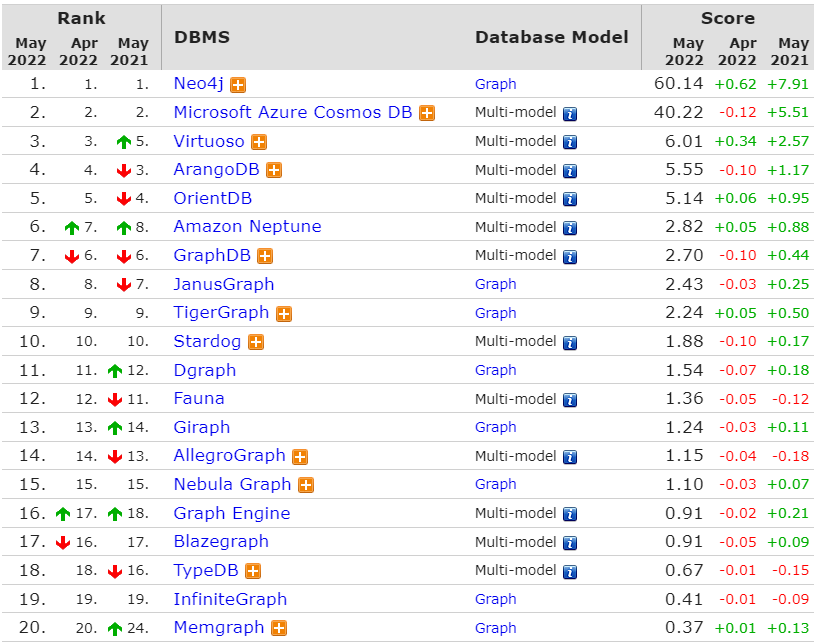Click the Multi-model info icon in Amazon Neptune row
Screen dimensions: 822x644
[x=570, y=228]
